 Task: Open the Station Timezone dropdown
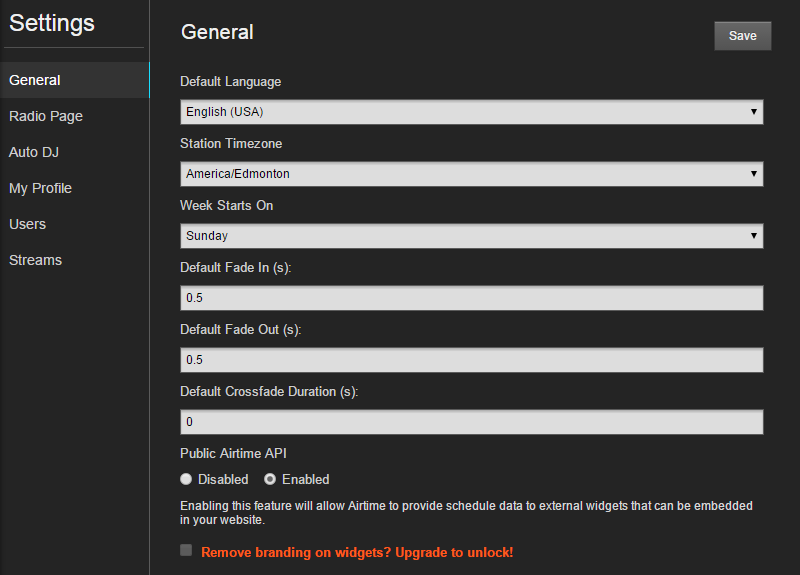click(471, 174)
